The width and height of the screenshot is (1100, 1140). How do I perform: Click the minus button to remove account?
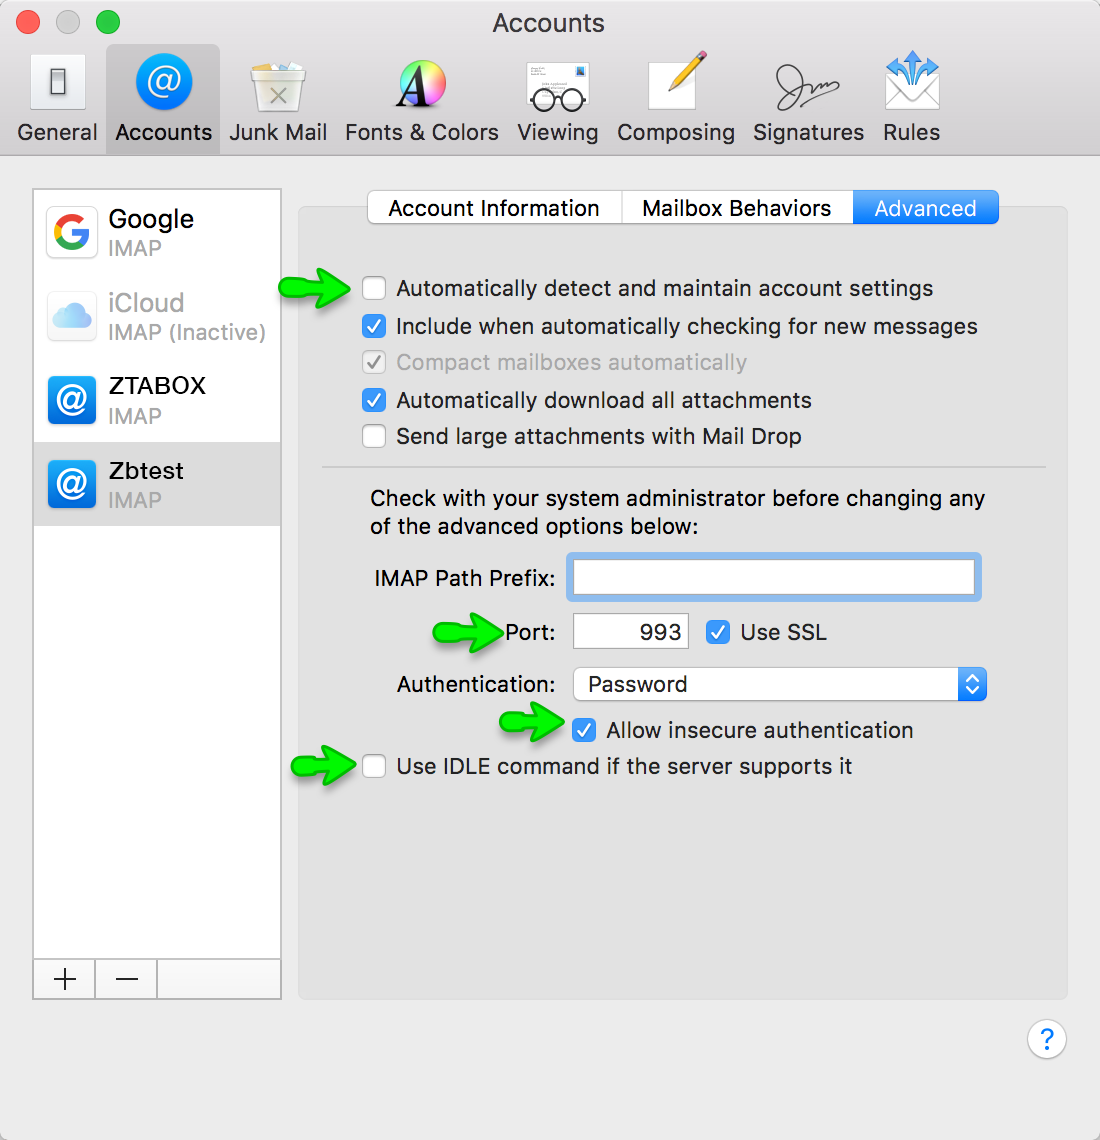(127, 979)
